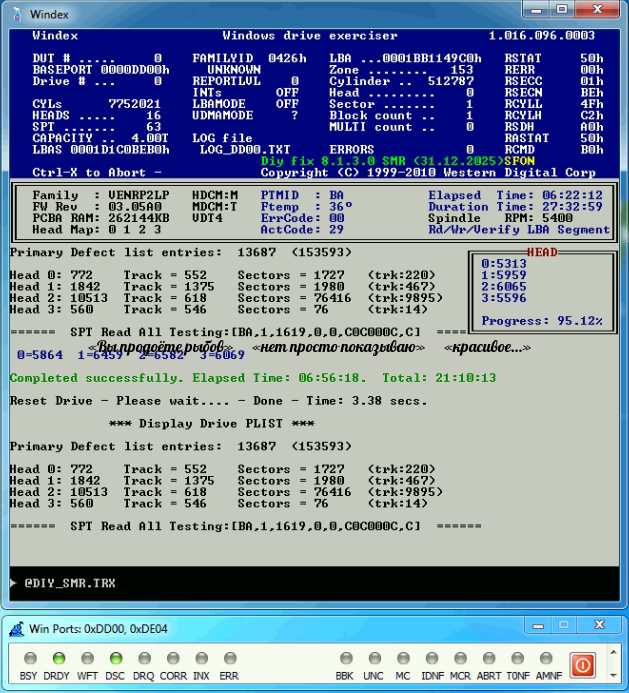Click the yellow SFON label

coord(519,161)
